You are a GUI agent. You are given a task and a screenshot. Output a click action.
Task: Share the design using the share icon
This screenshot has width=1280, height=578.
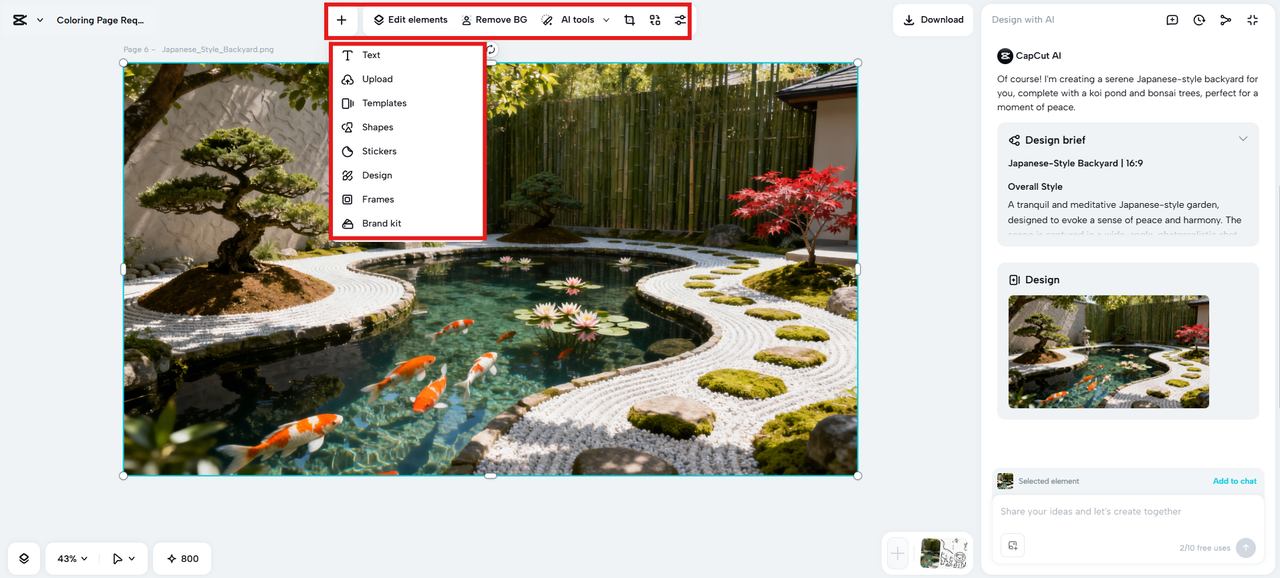[x=1225, y=19]
